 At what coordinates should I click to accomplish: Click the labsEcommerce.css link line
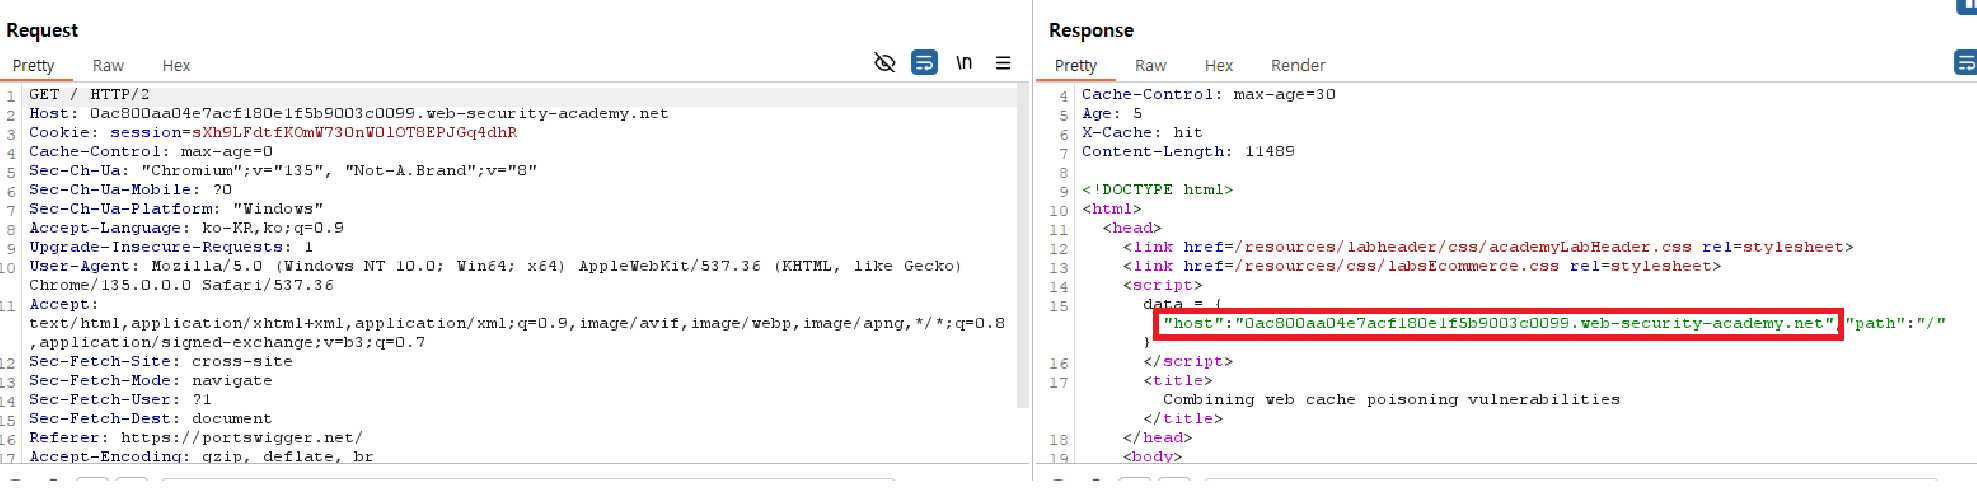1421,266
